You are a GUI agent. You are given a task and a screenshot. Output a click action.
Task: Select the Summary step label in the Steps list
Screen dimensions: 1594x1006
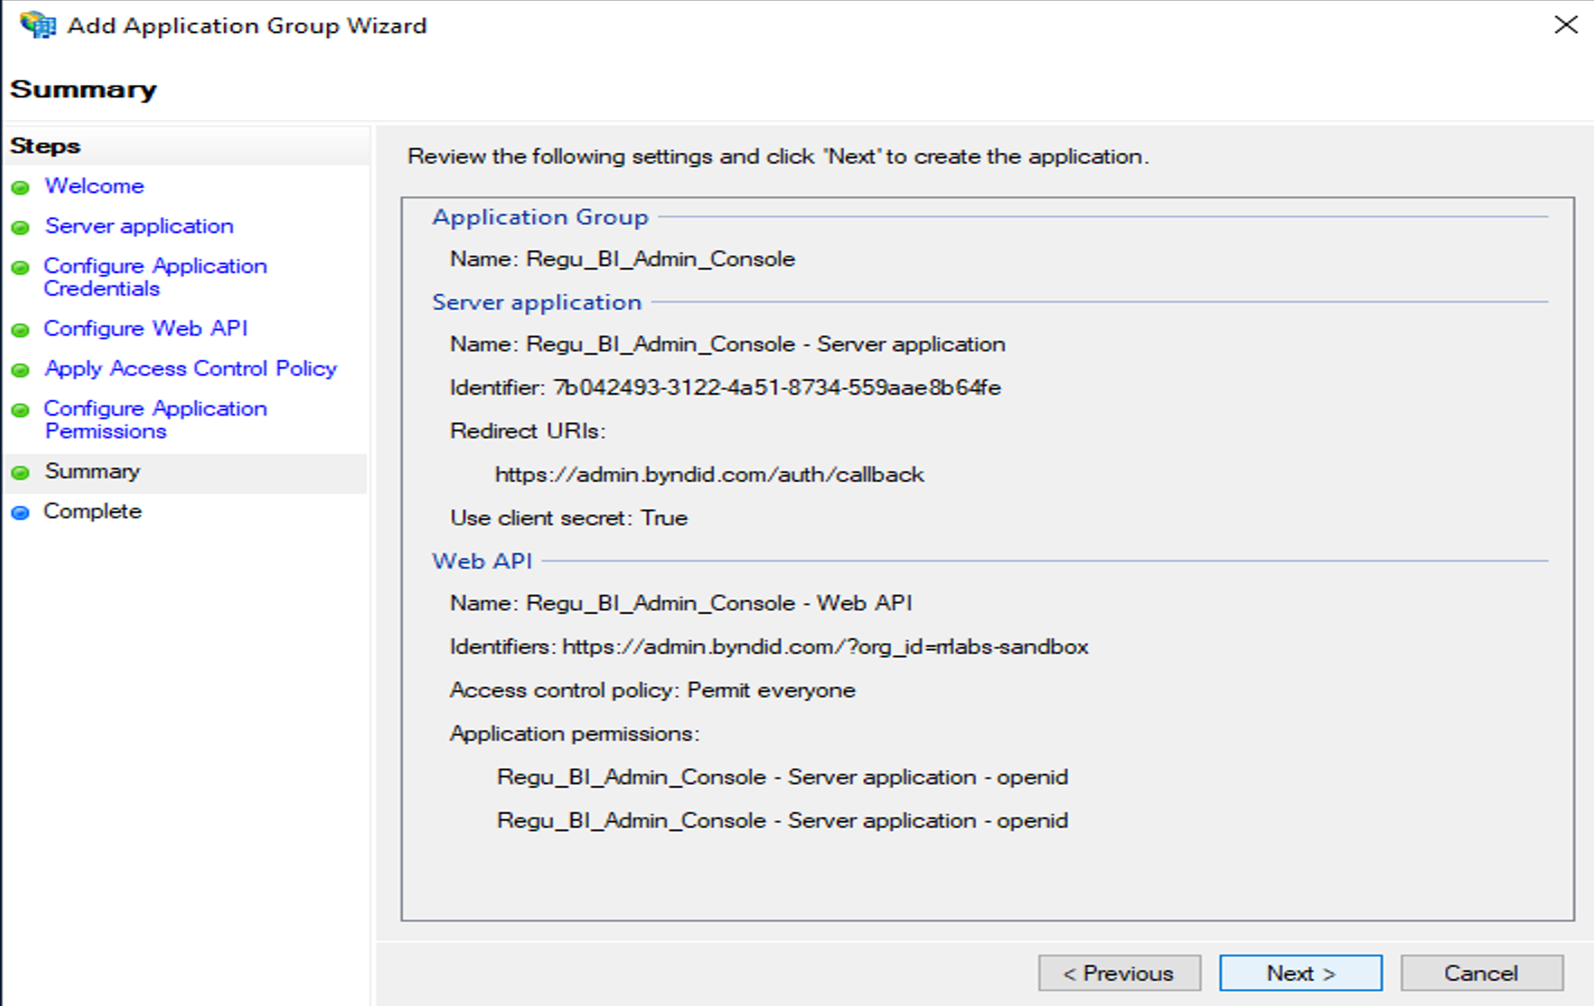click(92, 471)
